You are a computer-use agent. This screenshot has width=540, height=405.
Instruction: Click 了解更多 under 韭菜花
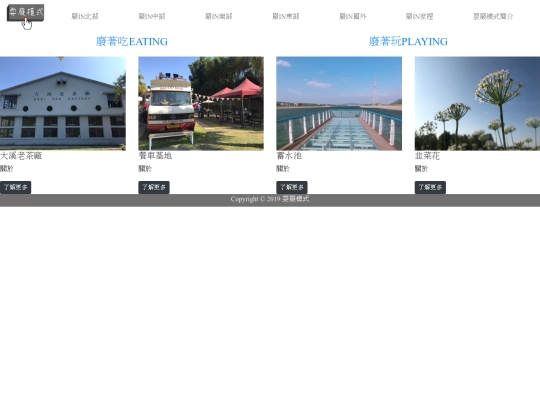(430, 187)
